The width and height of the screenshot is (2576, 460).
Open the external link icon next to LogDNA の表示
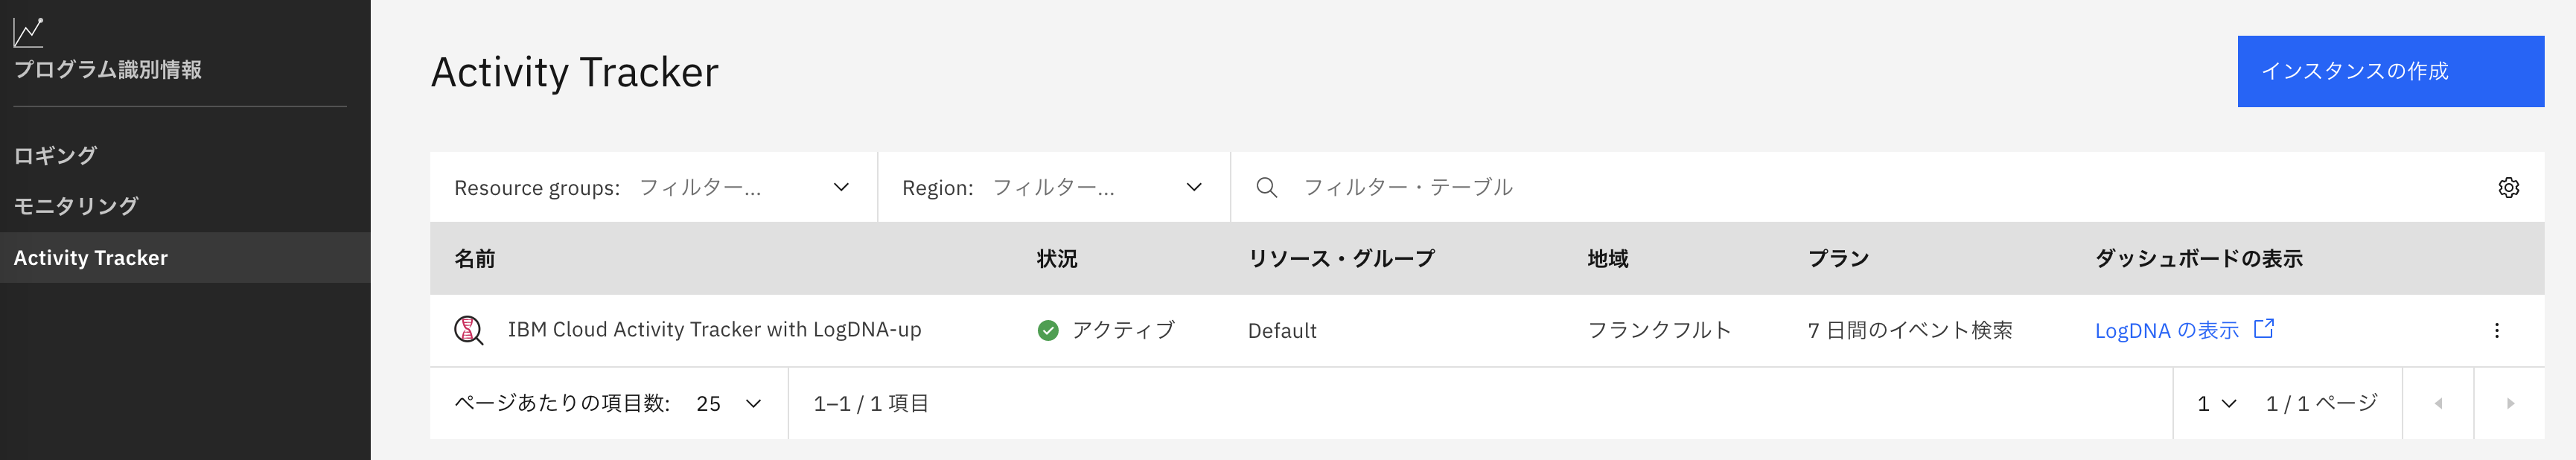[2264, 327]
